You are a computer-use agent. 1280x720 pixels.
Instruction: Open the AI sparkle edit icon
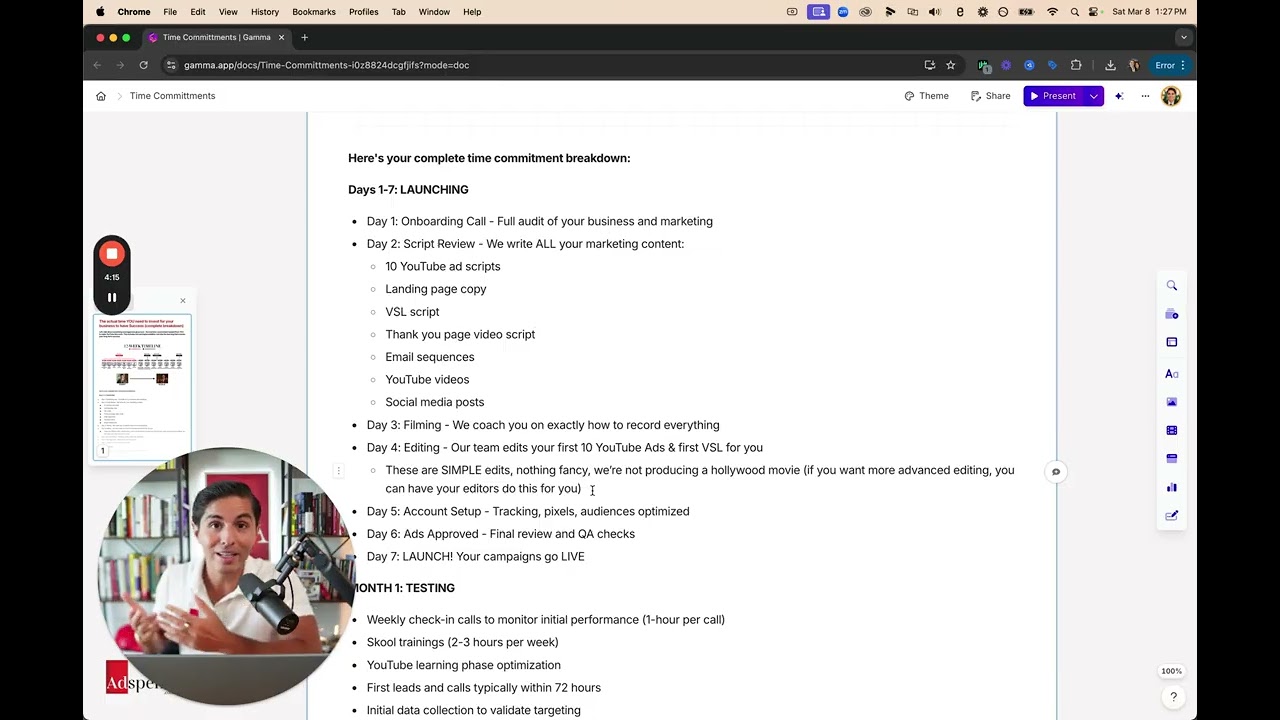point(1119,96)
